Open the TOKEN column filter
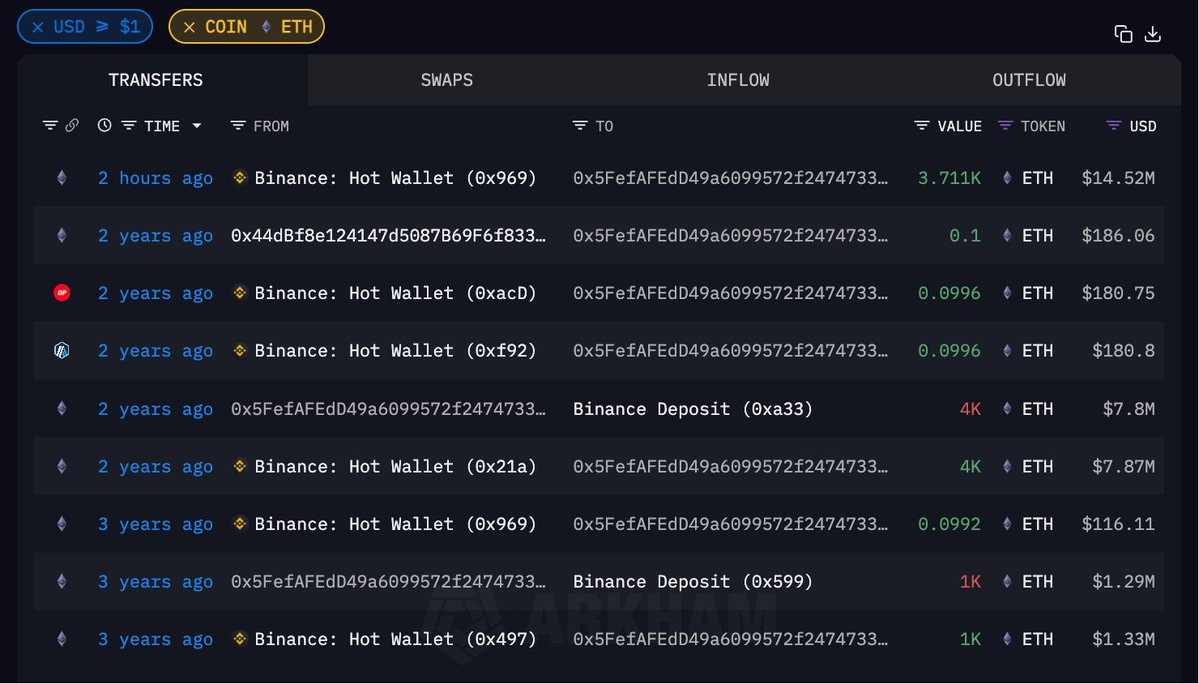 click(1005, 125)
